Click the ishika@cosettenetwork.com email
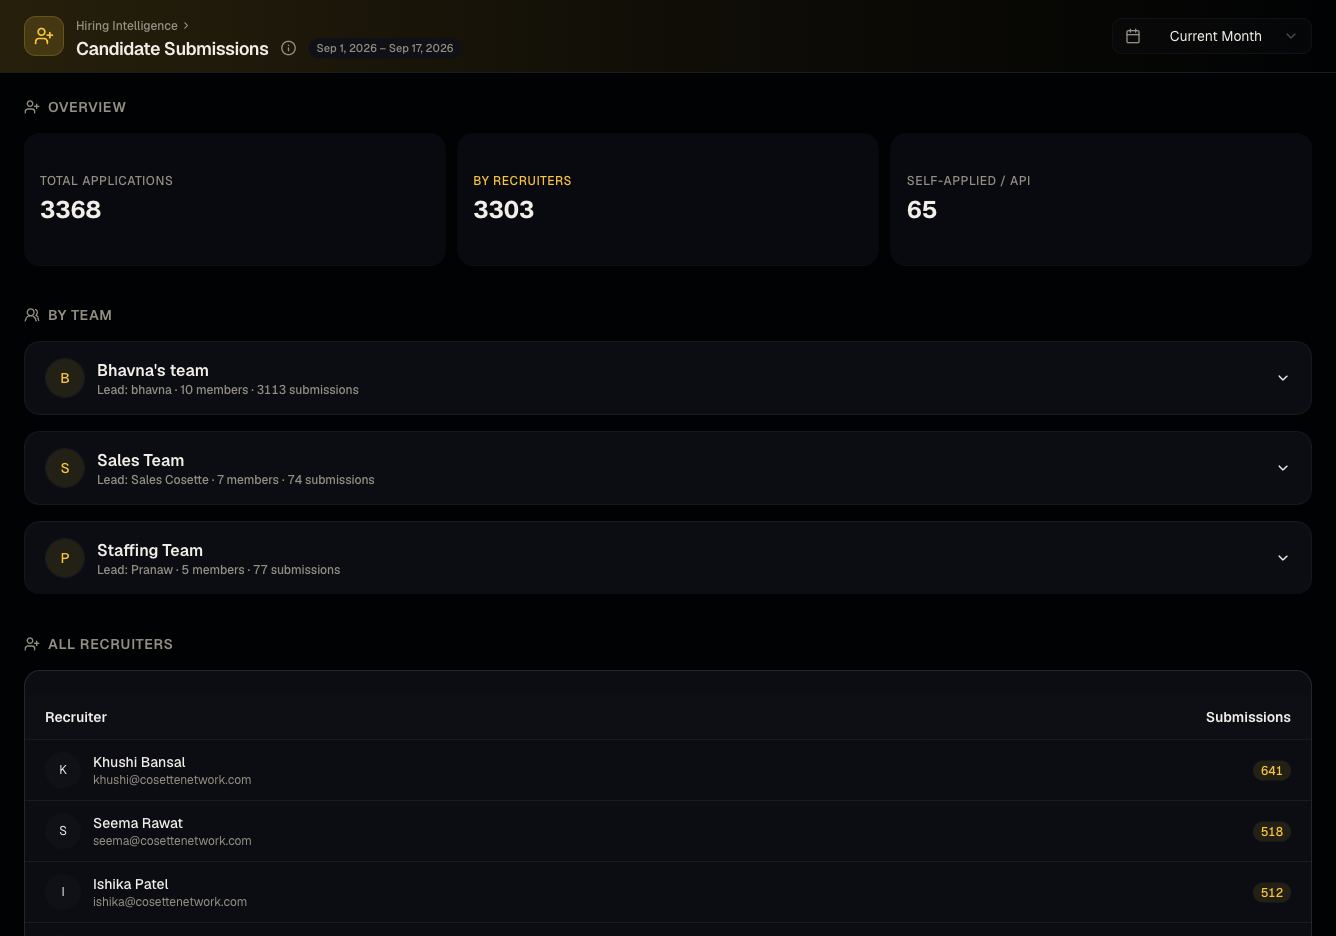This screenshot has height=936, width=1336. 170,902
